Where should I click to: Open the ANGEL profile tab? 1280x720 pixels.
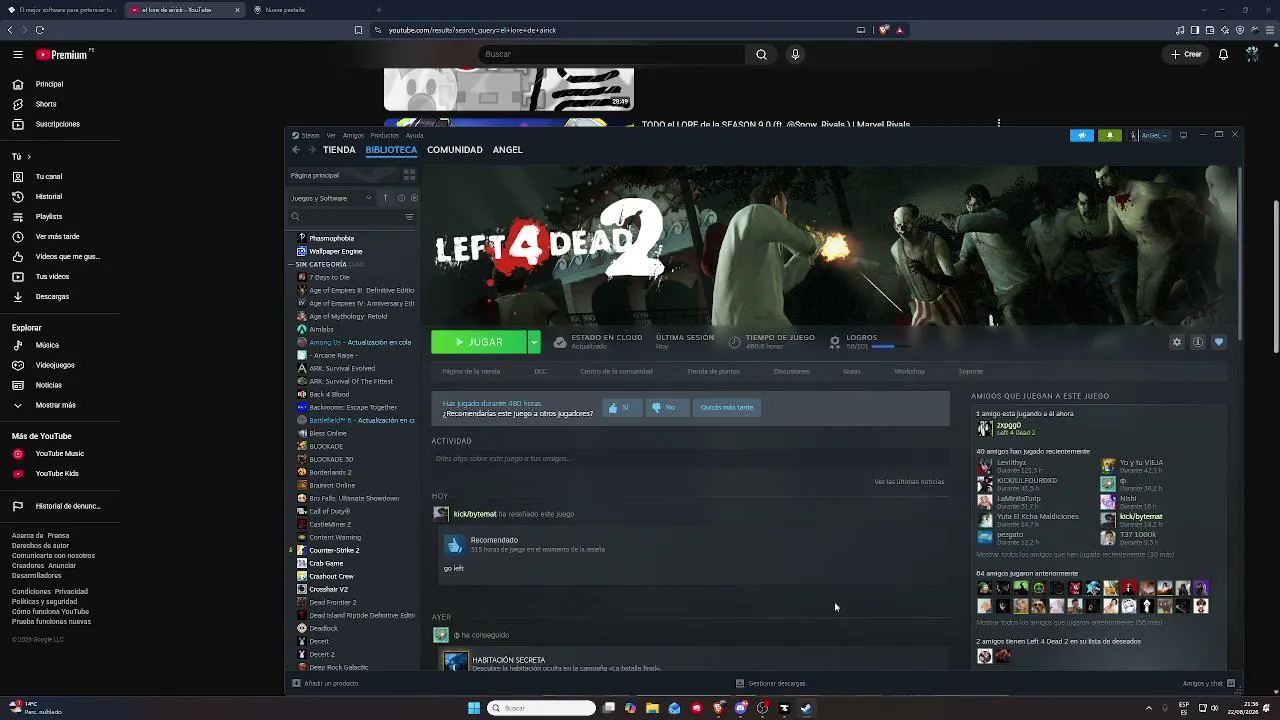pos(508,150)
